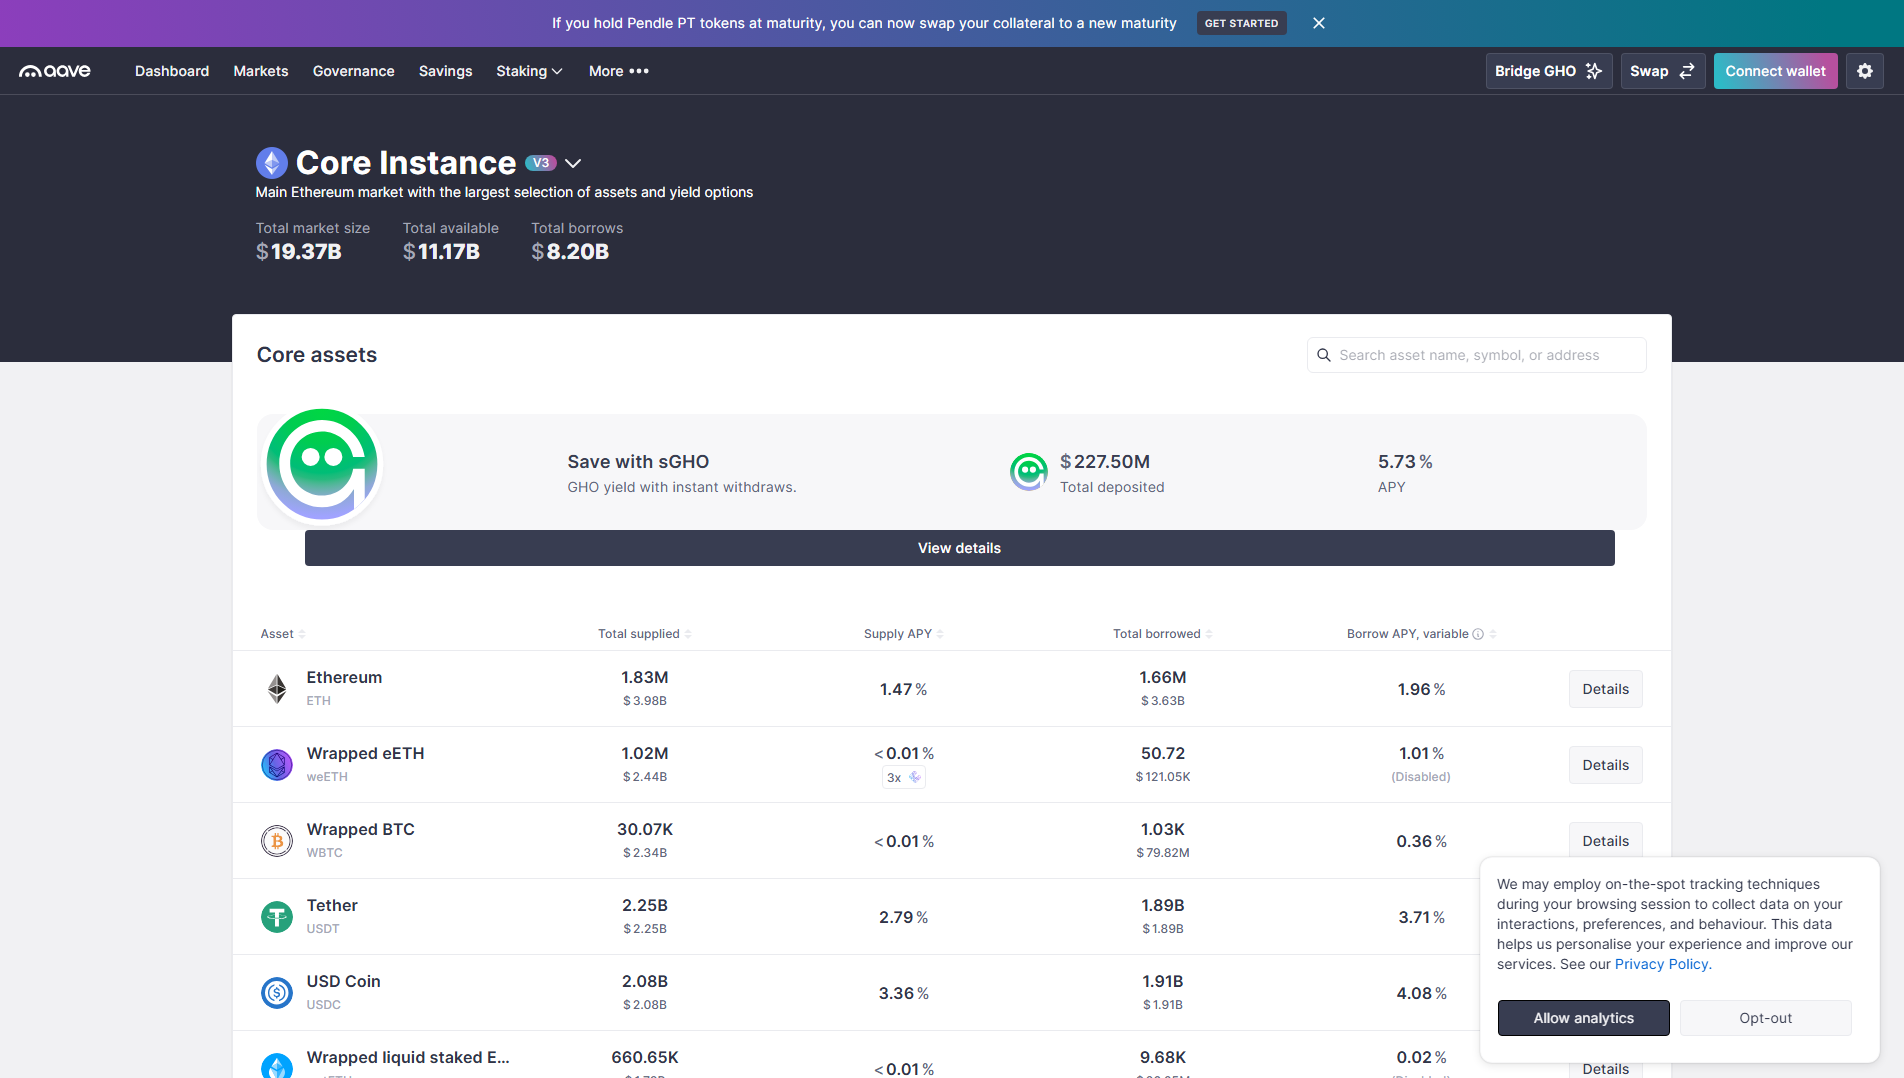This screenshot has height=1078, width=1904.
Task: Expand the Core Instance market selector chevron
Action: point(573,163)
